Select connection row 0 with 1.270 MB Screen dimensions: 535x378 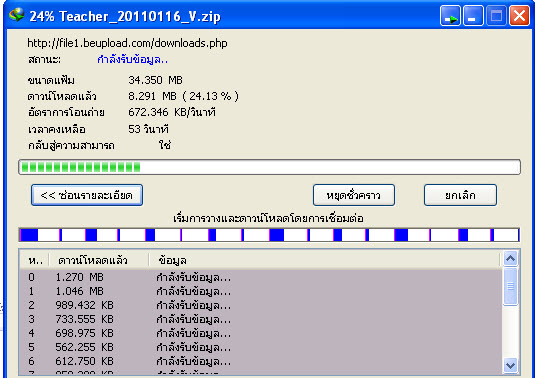point(261,277)
